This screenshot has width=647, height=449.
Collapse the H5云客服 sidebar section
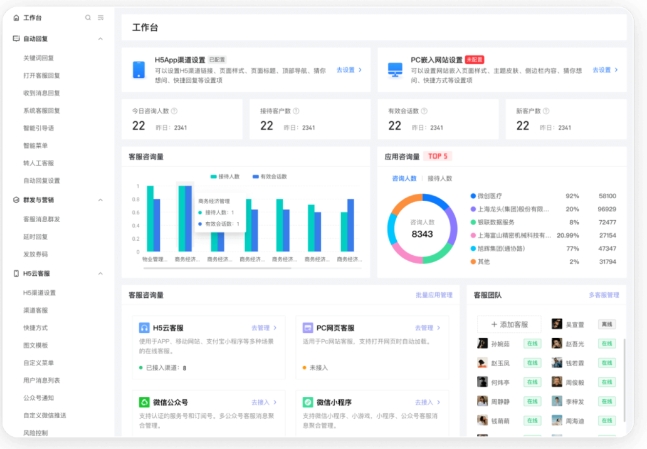point(101,273)
